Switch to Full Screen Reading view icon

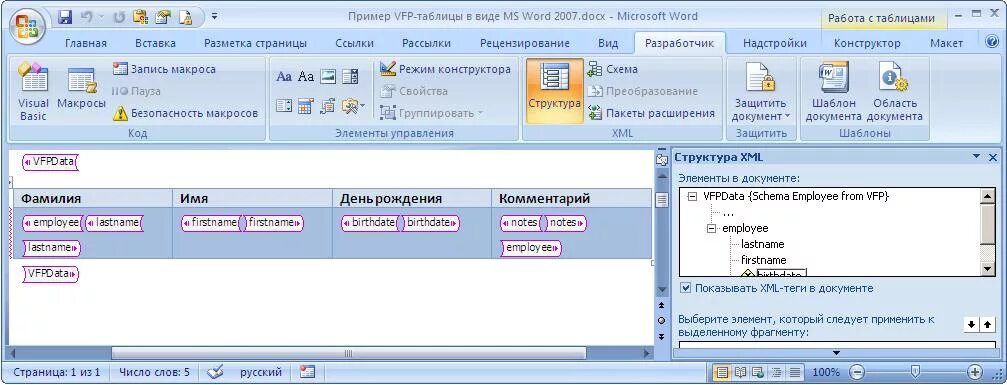[740, 372]
